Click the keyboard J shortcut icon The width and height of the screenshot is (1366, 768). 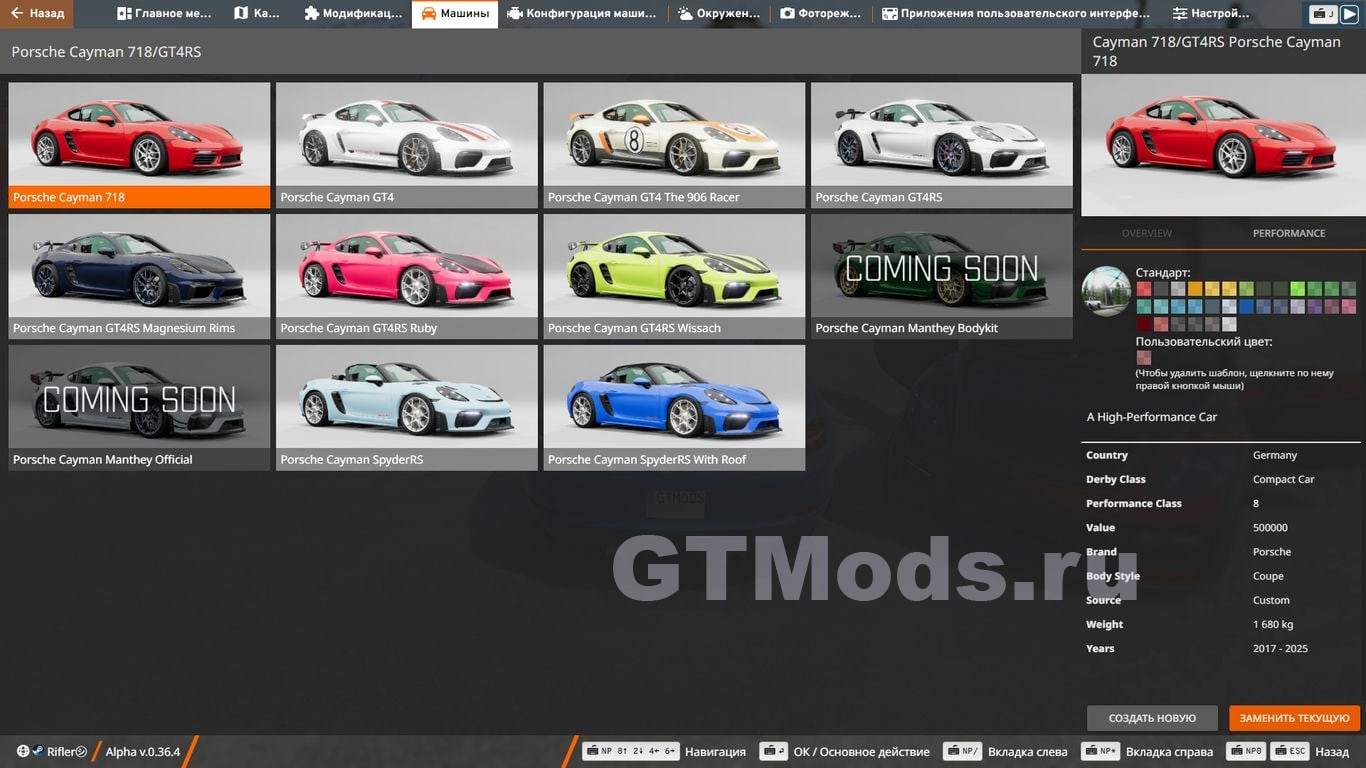1323,14
